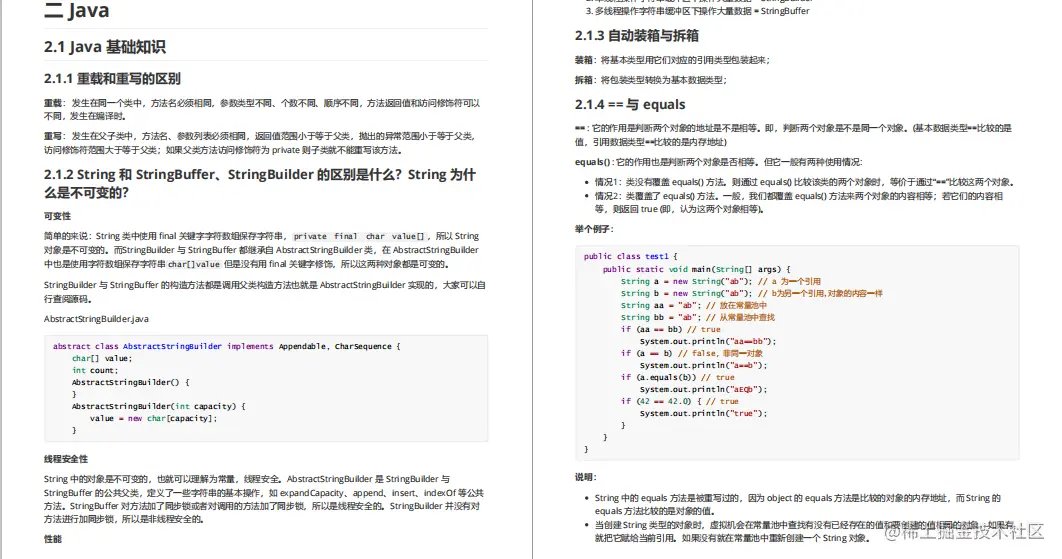Click code line 'public class test1 {'
The image size is (1062, 559).
[631, 256]
